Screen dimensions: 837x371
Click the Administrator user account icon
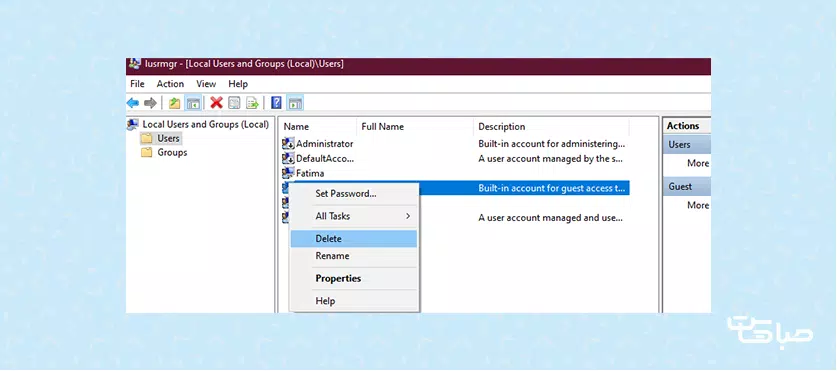tap(288, 144)
